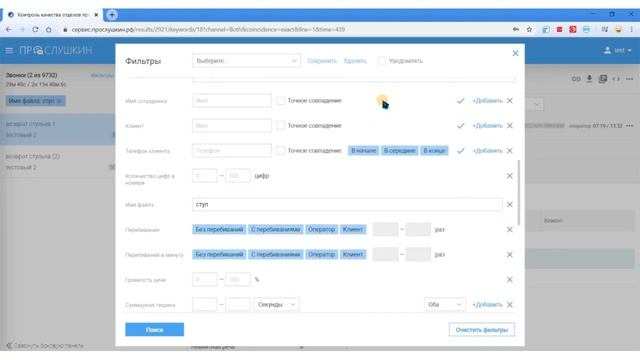
Task: Remove the Клиент filter row
Action: [x=510, y=126]
